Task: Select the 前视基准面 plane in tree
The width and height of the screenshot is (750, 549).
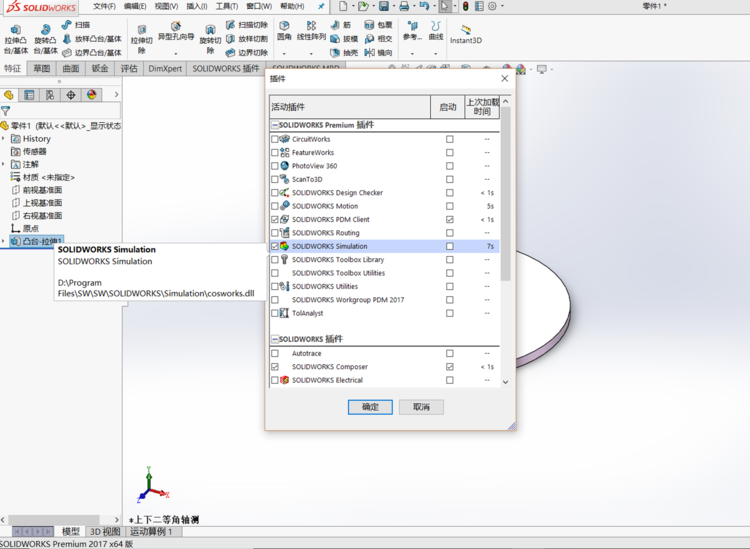Action: pyautogui.click(x=37, y=190)
